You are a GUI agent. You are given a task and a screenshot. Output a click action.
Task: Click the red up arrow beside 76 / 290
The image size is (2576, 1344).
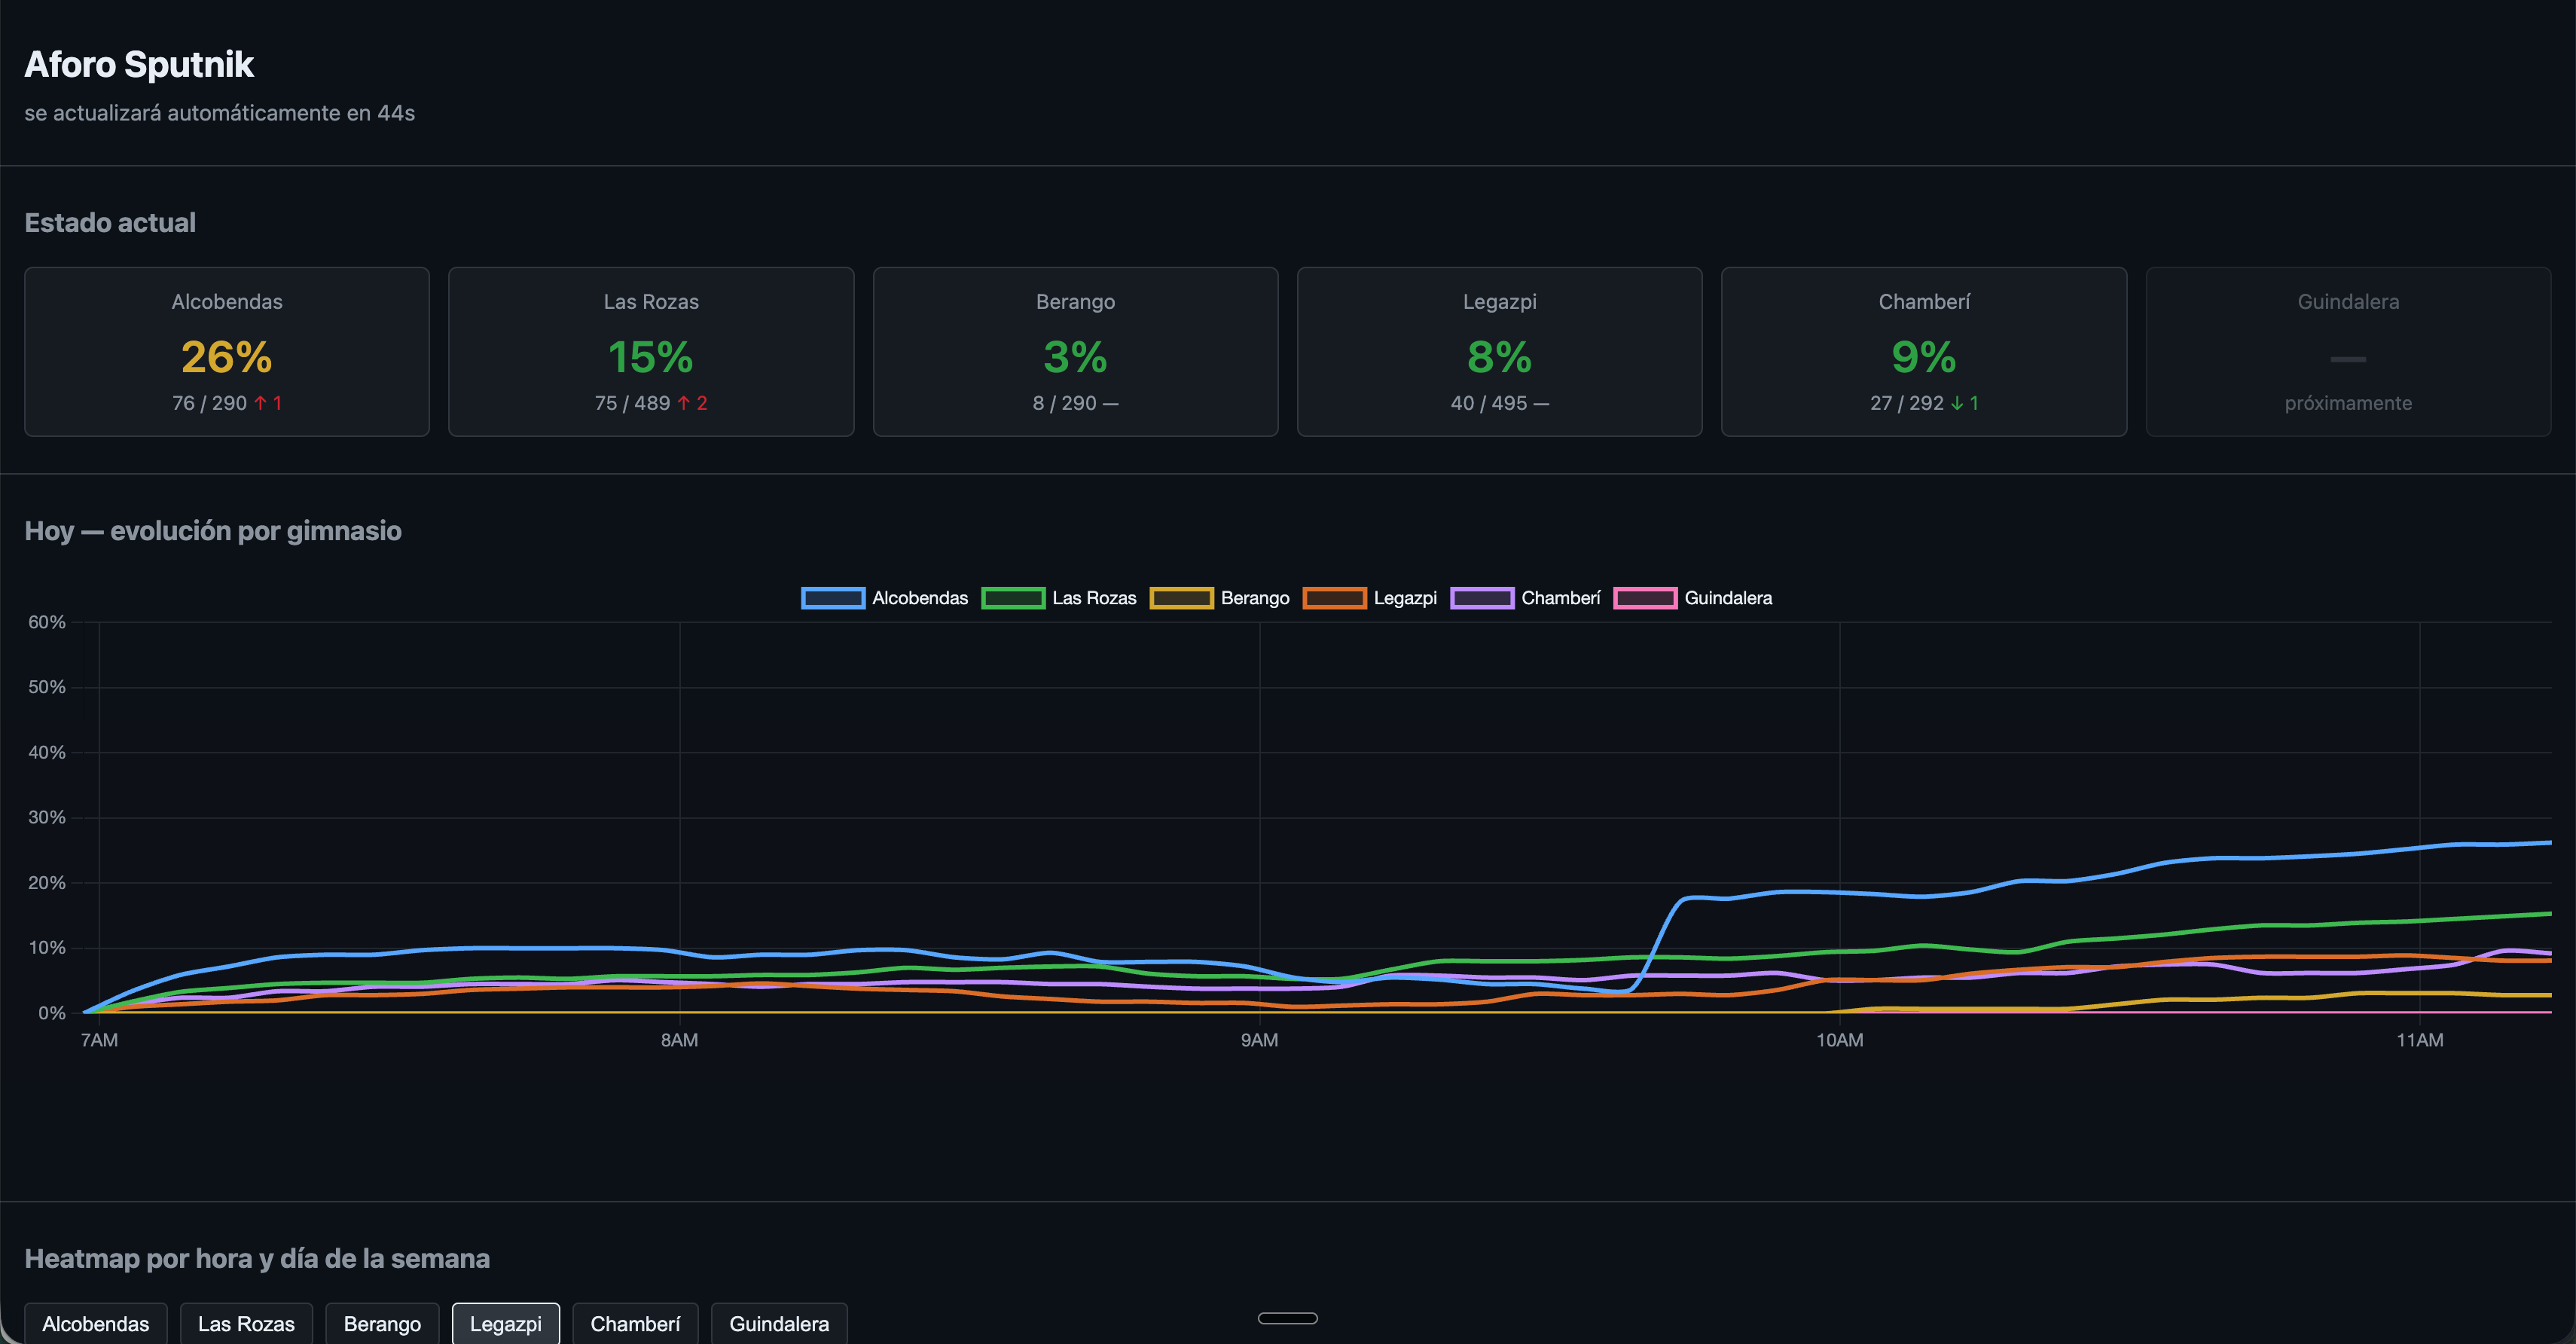(260, 403)
